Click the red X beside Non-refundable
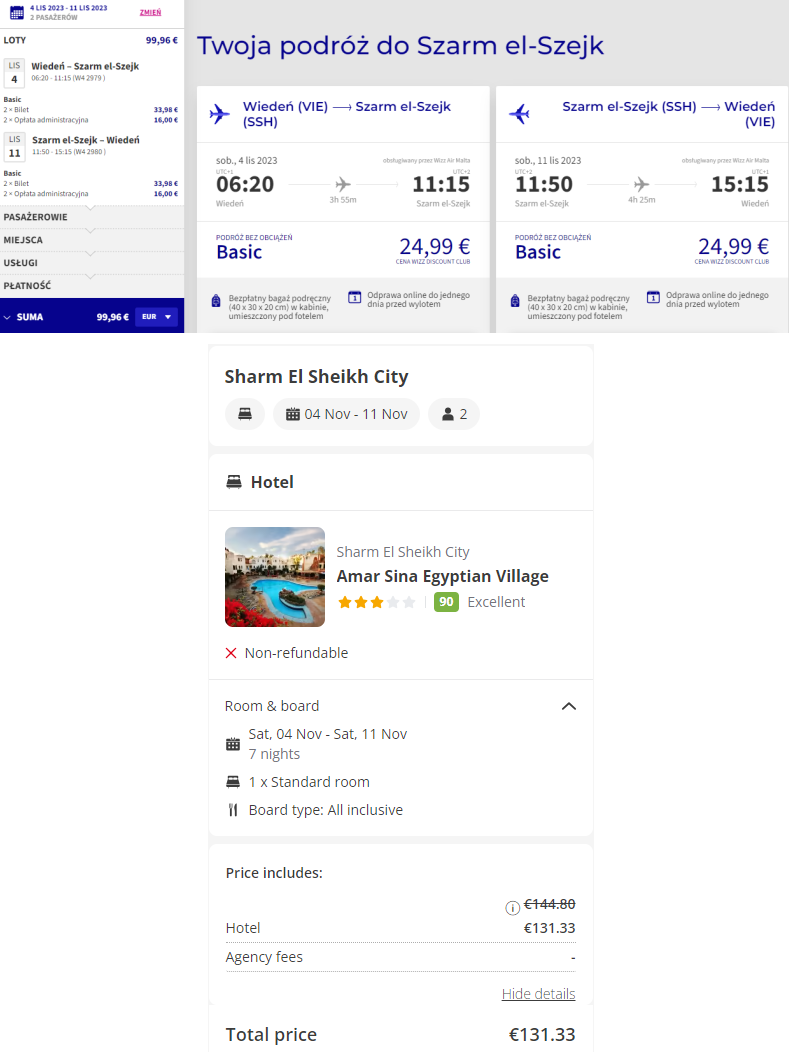The image size is (789, 1052). tap(231, 653)
